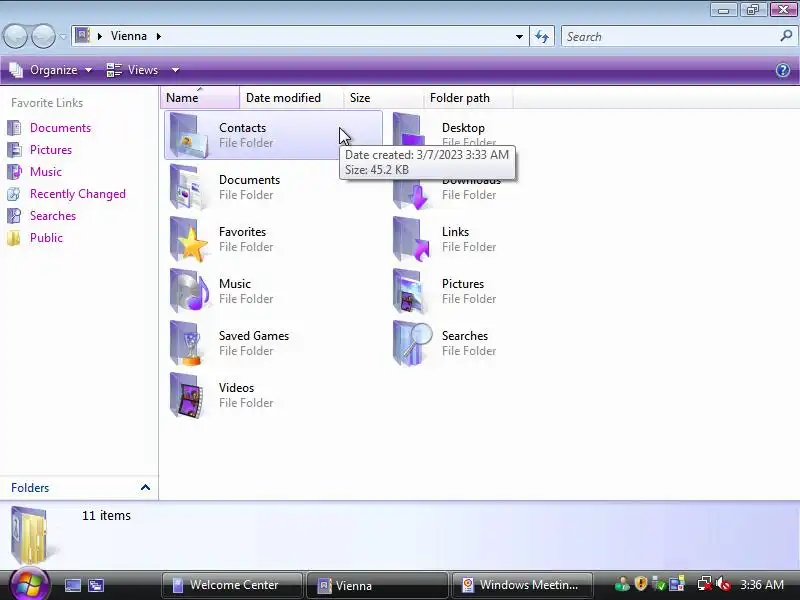This screenshot has width=800, height=600.
Task: Switch to Vienna taskbar button
Action: pyautogui.click(x=377, y=585)
